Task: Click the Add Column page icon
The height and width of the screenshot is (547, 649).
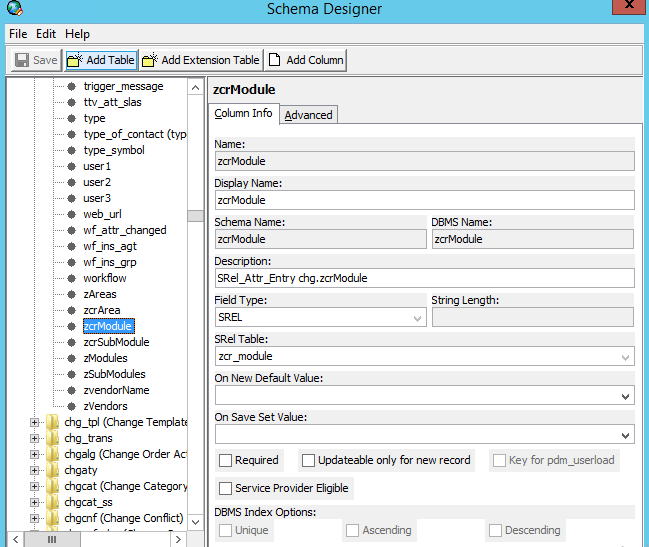Action: pos(274,60)
